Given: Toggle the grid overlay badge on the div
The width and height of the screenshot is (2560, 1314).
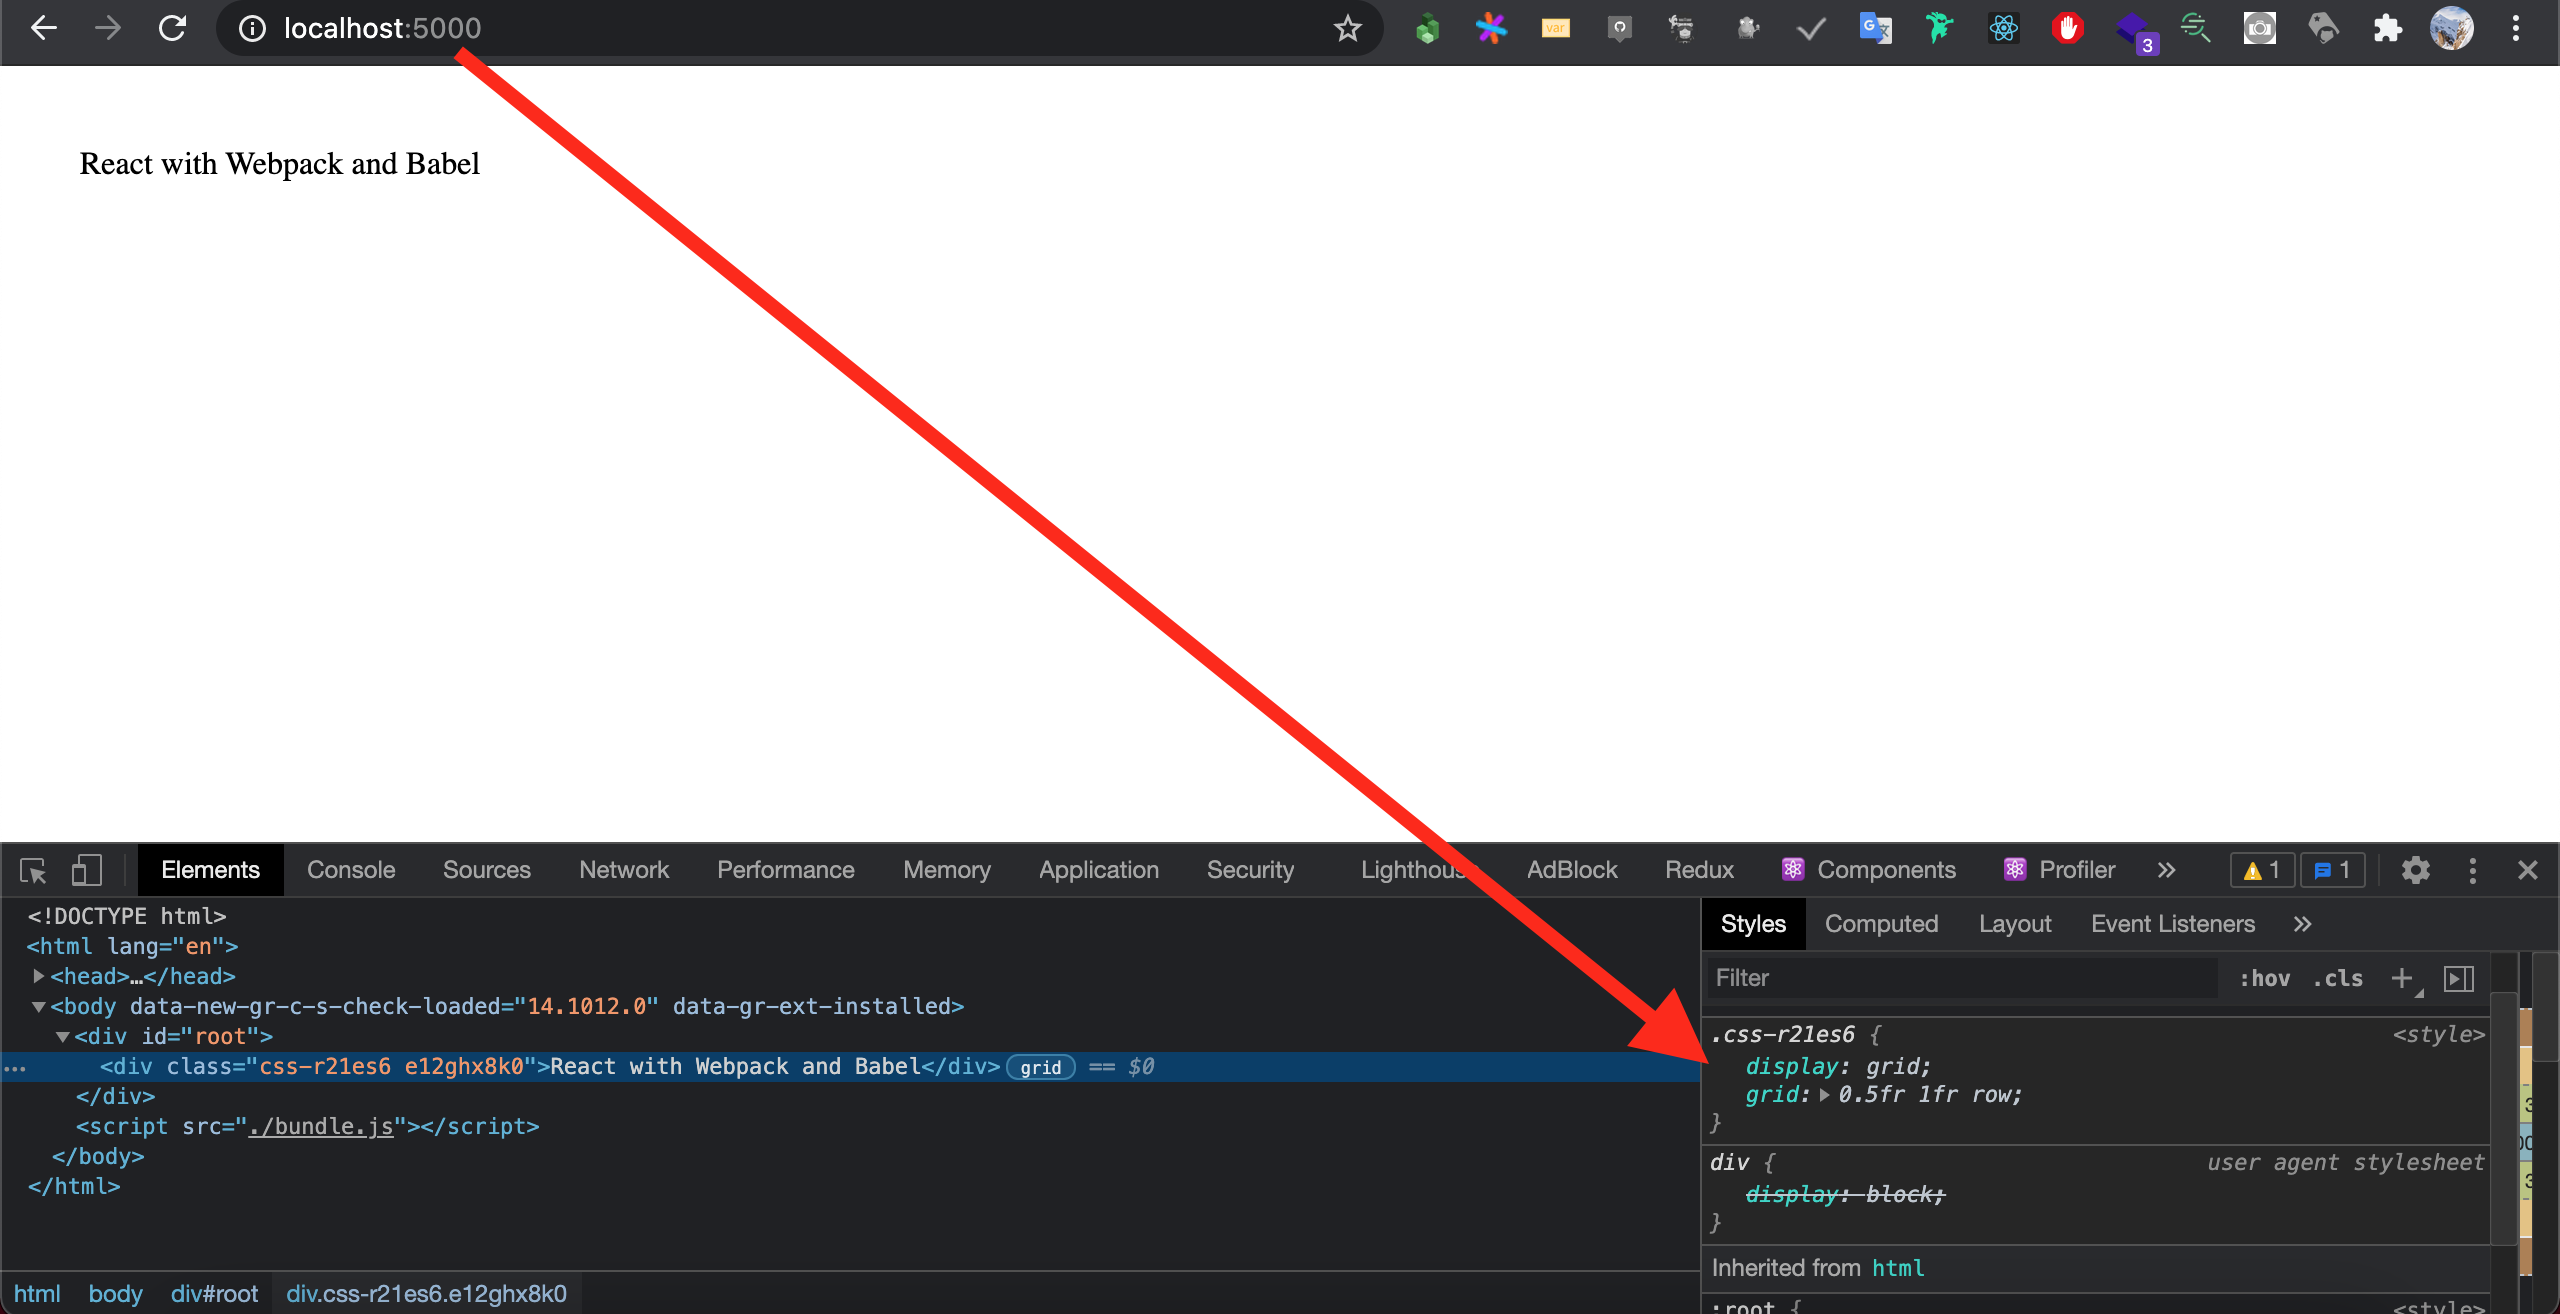Looking at the screenshot, I should point(1041,1067).
